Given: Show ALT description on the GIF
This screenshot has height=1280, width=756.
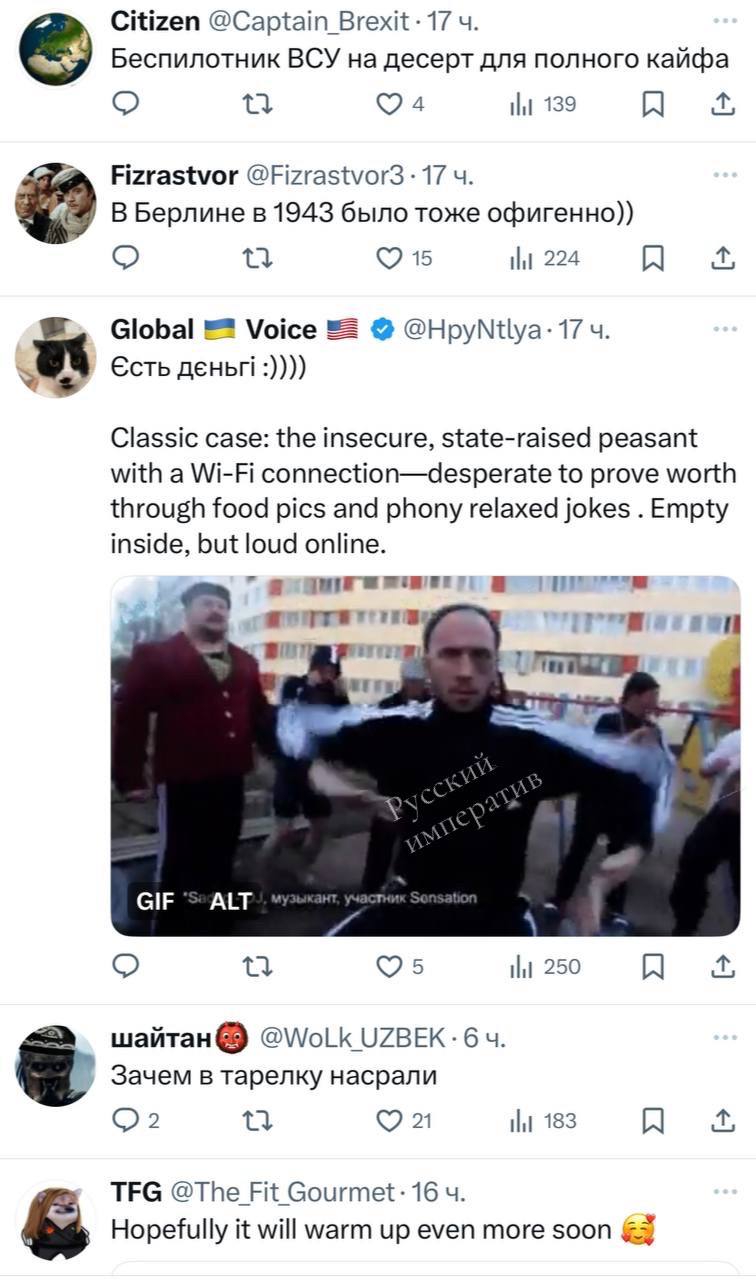Looking at the screenshot, I should pyautogui.click(x=228, y=901).
